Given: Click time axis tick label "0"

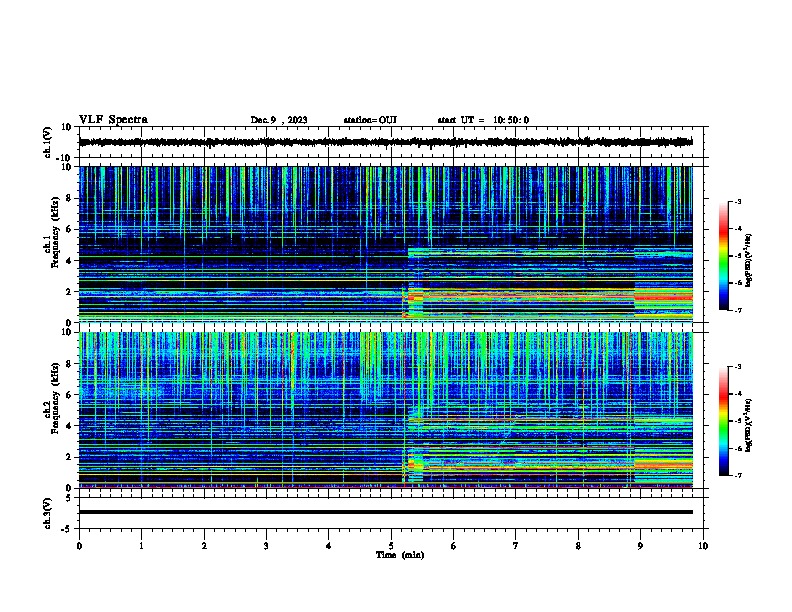Looking at the screenshot, I should point(79,546).
